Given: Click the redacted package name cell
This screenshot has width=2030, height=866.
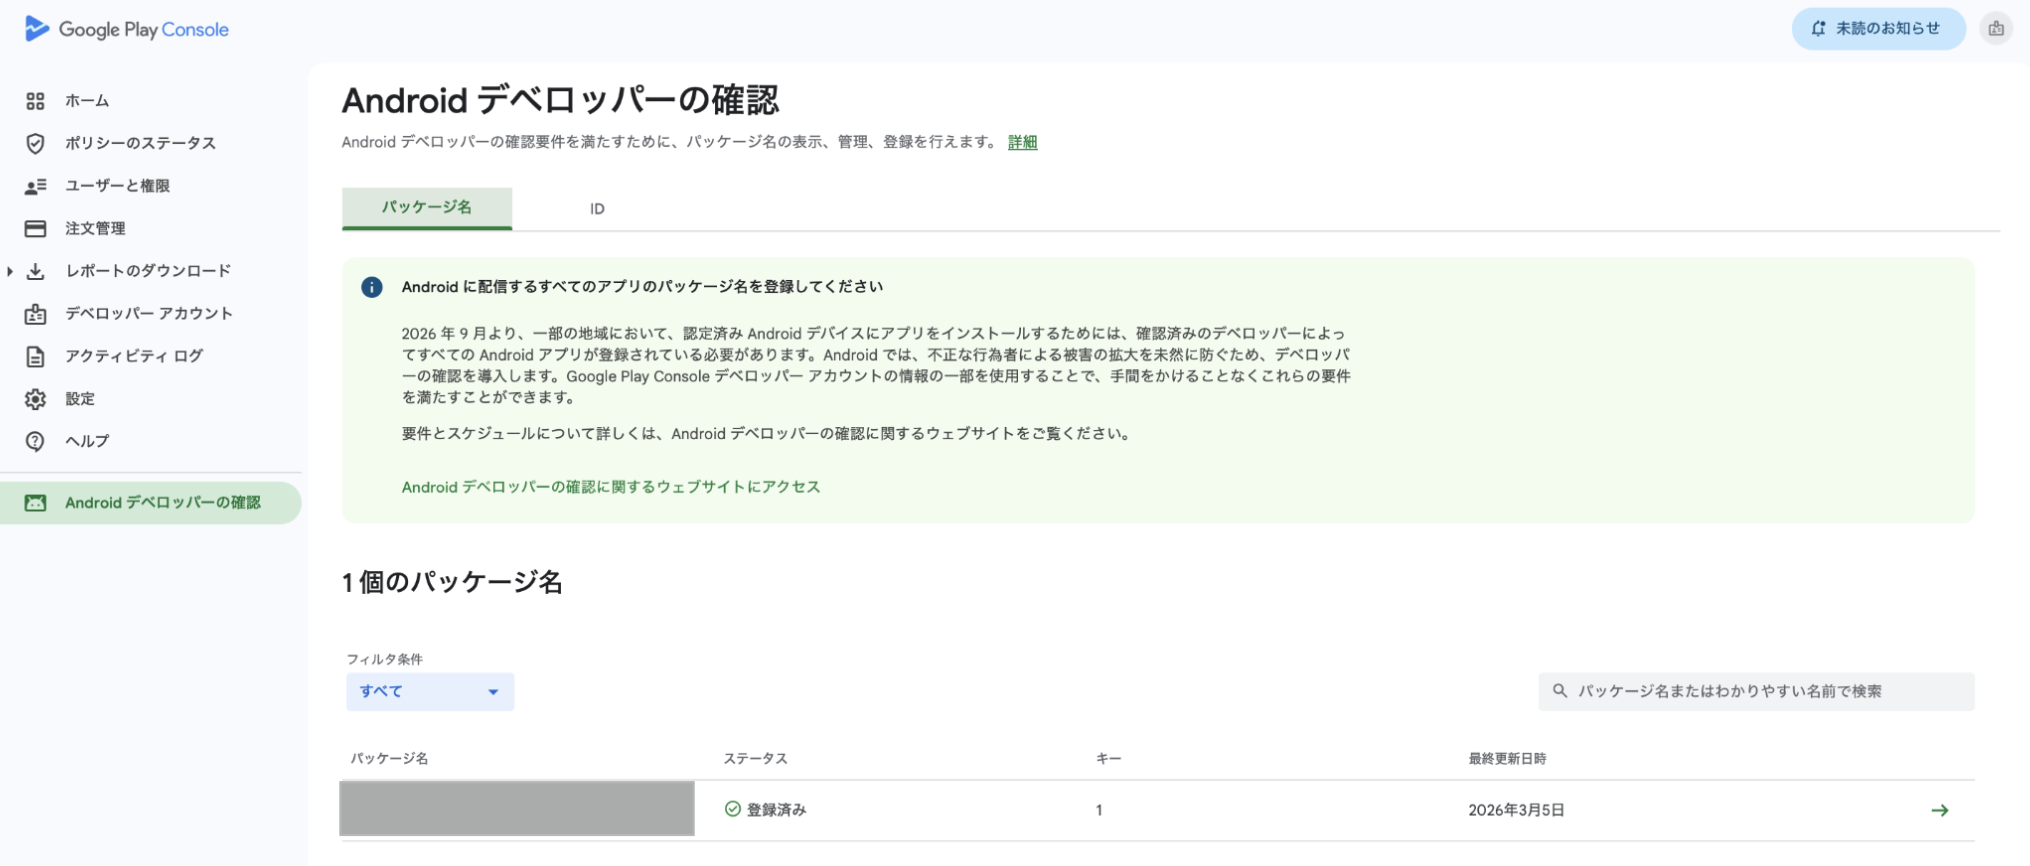Looking at the screenshot, I should (x=517, y=808).
